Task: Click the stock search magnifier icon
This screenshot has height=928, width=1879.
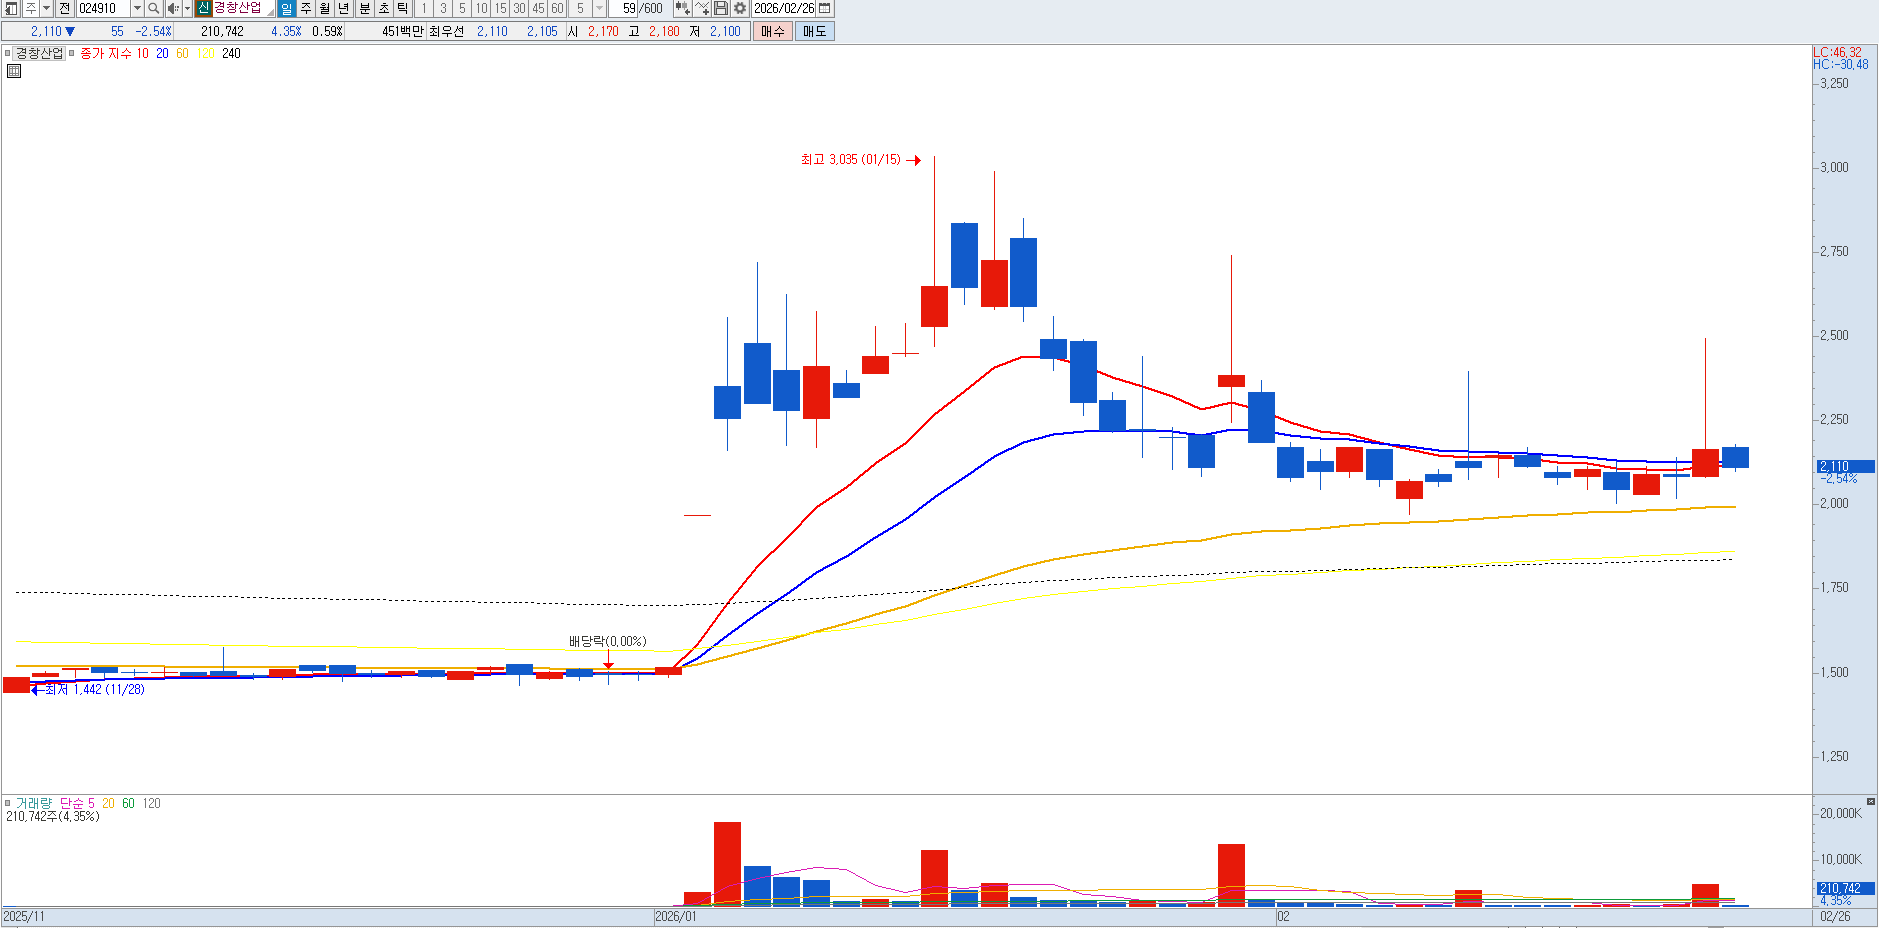Action: (154, 8)
